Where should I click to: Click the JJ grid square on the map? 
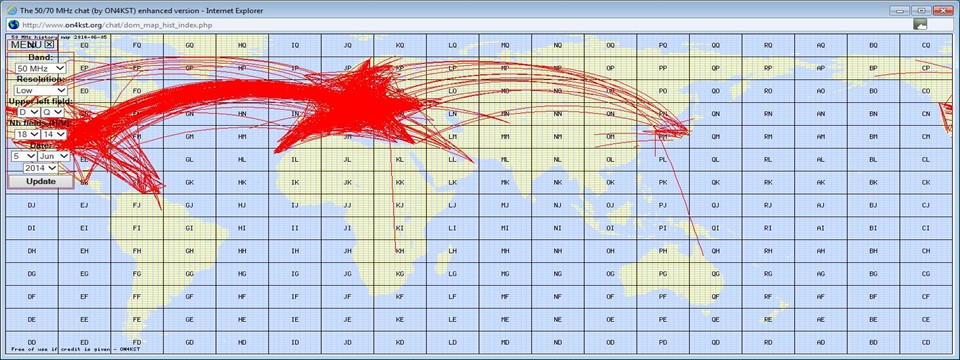[348, 205]
